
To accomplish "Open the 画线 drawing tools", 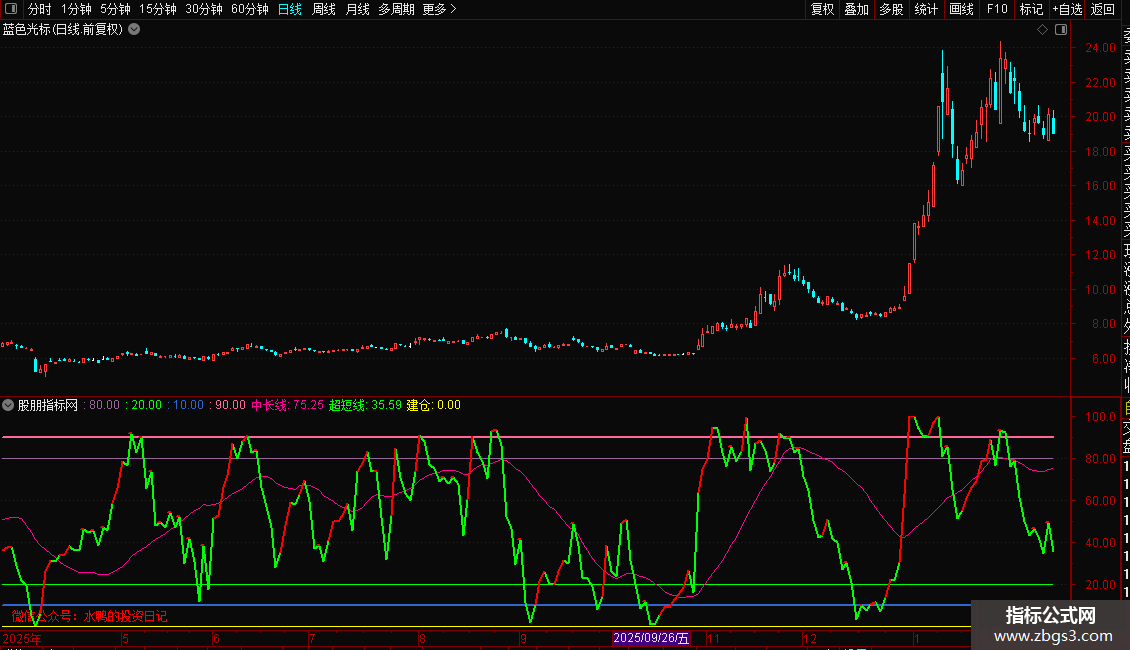I will tap(961, 9).
